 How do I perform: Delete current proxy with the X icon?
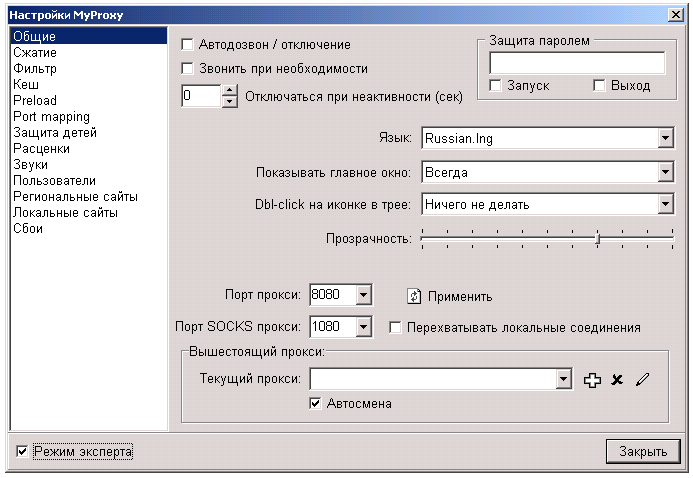[x=617, y=379]
